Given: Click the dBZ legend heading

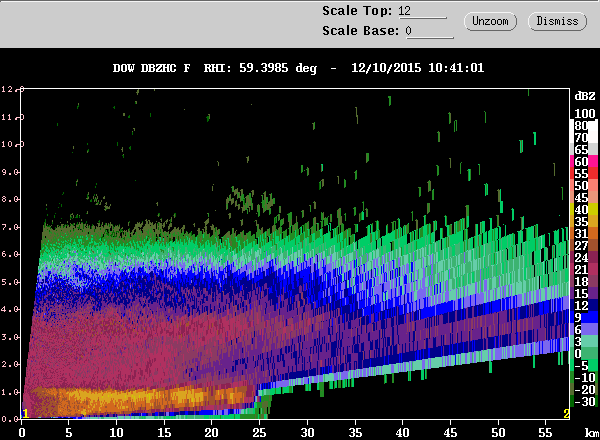Looking at the screenshot, I should click(585, 96).
